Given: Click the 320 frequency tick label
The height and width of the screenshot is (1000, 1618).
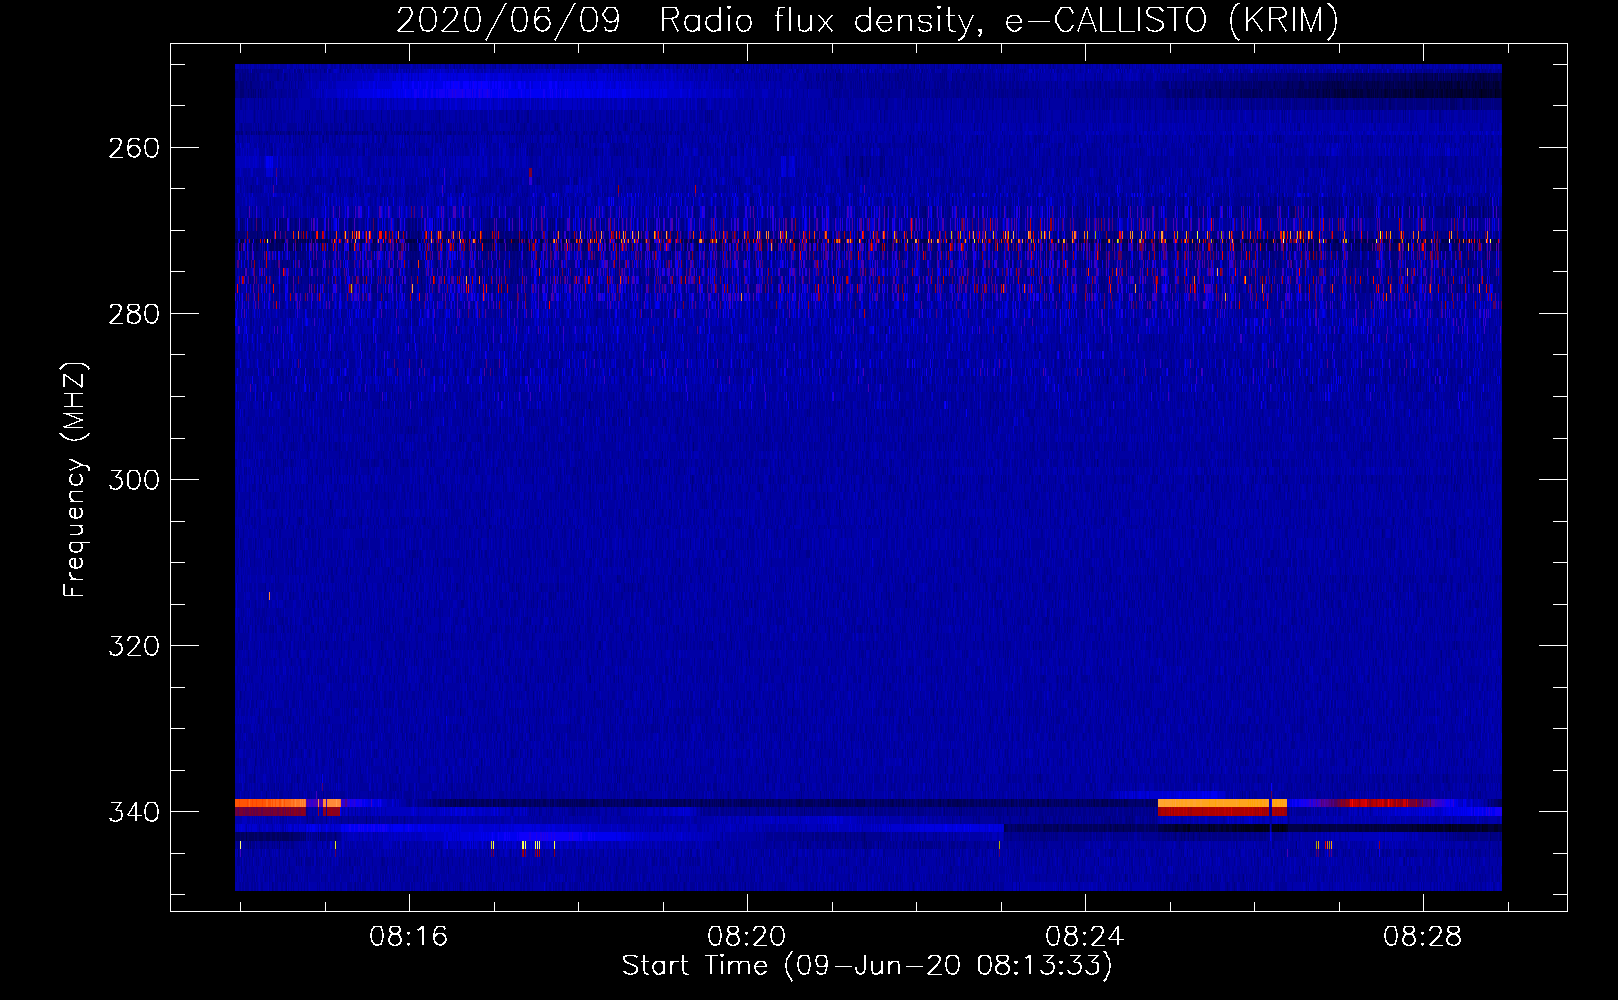Looking at the screenshot, I should pos(134,646).
